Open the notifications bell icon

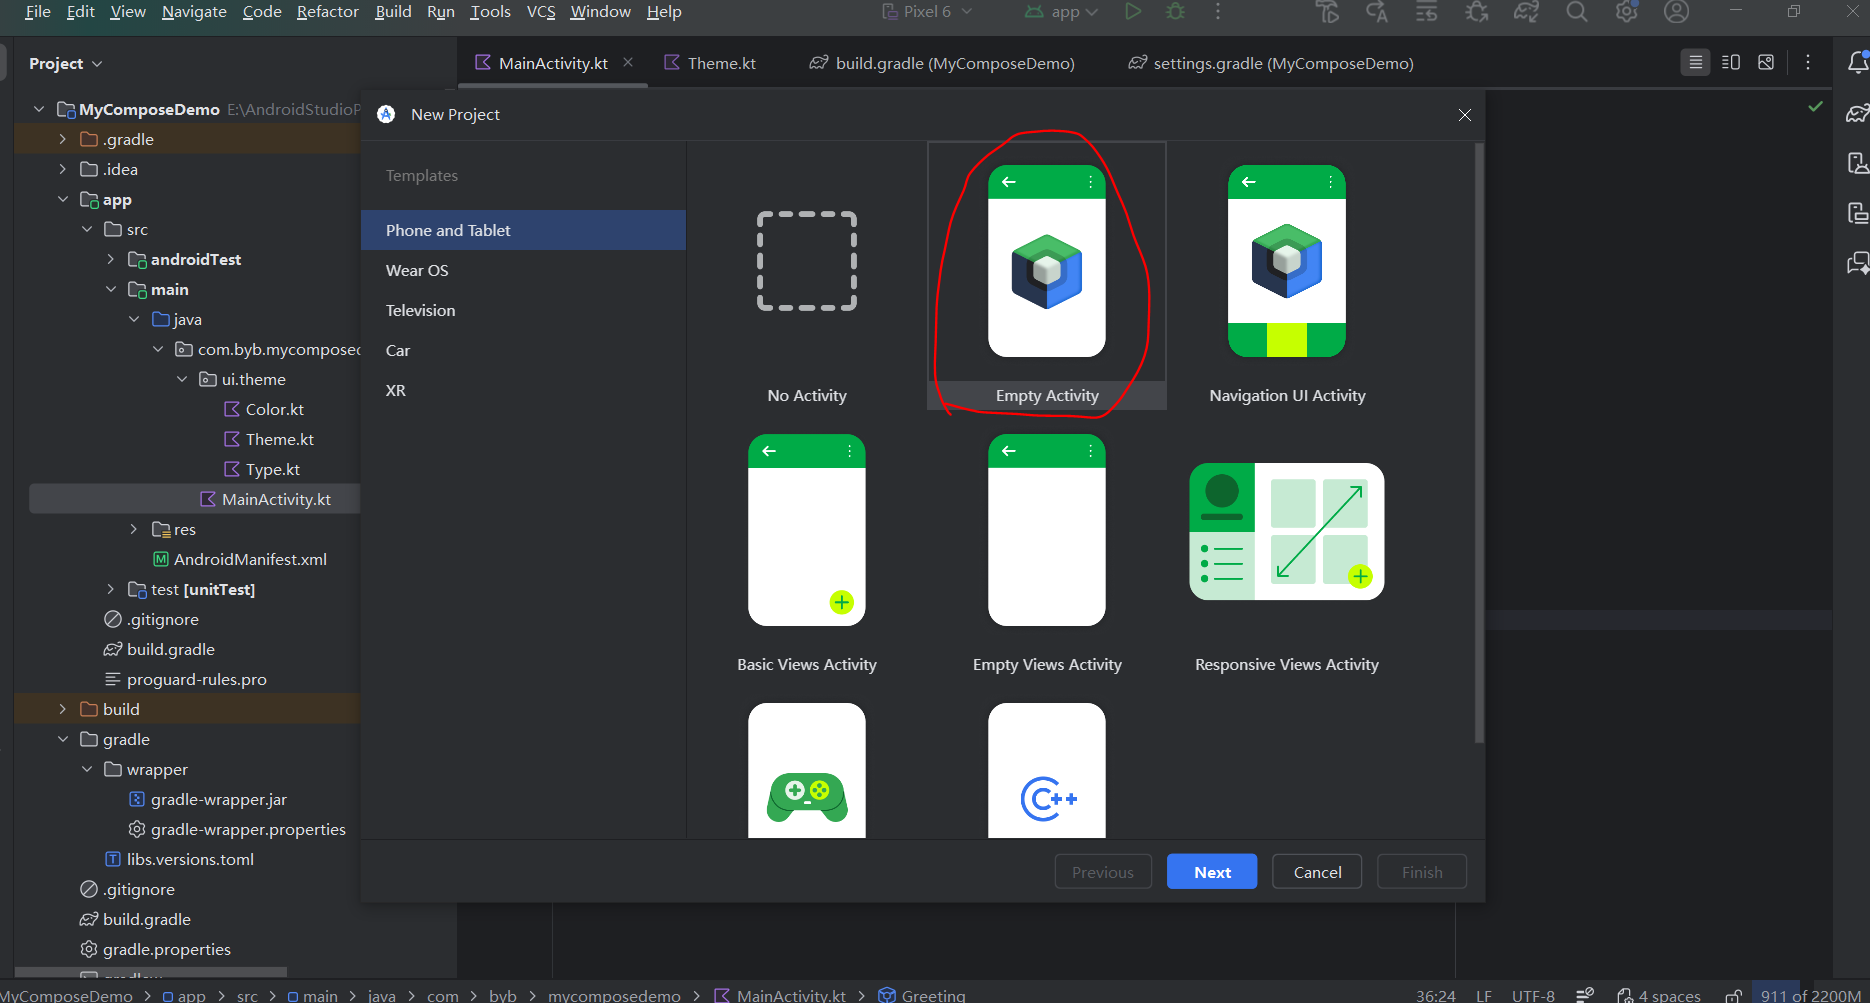[x=1858, y=63]
